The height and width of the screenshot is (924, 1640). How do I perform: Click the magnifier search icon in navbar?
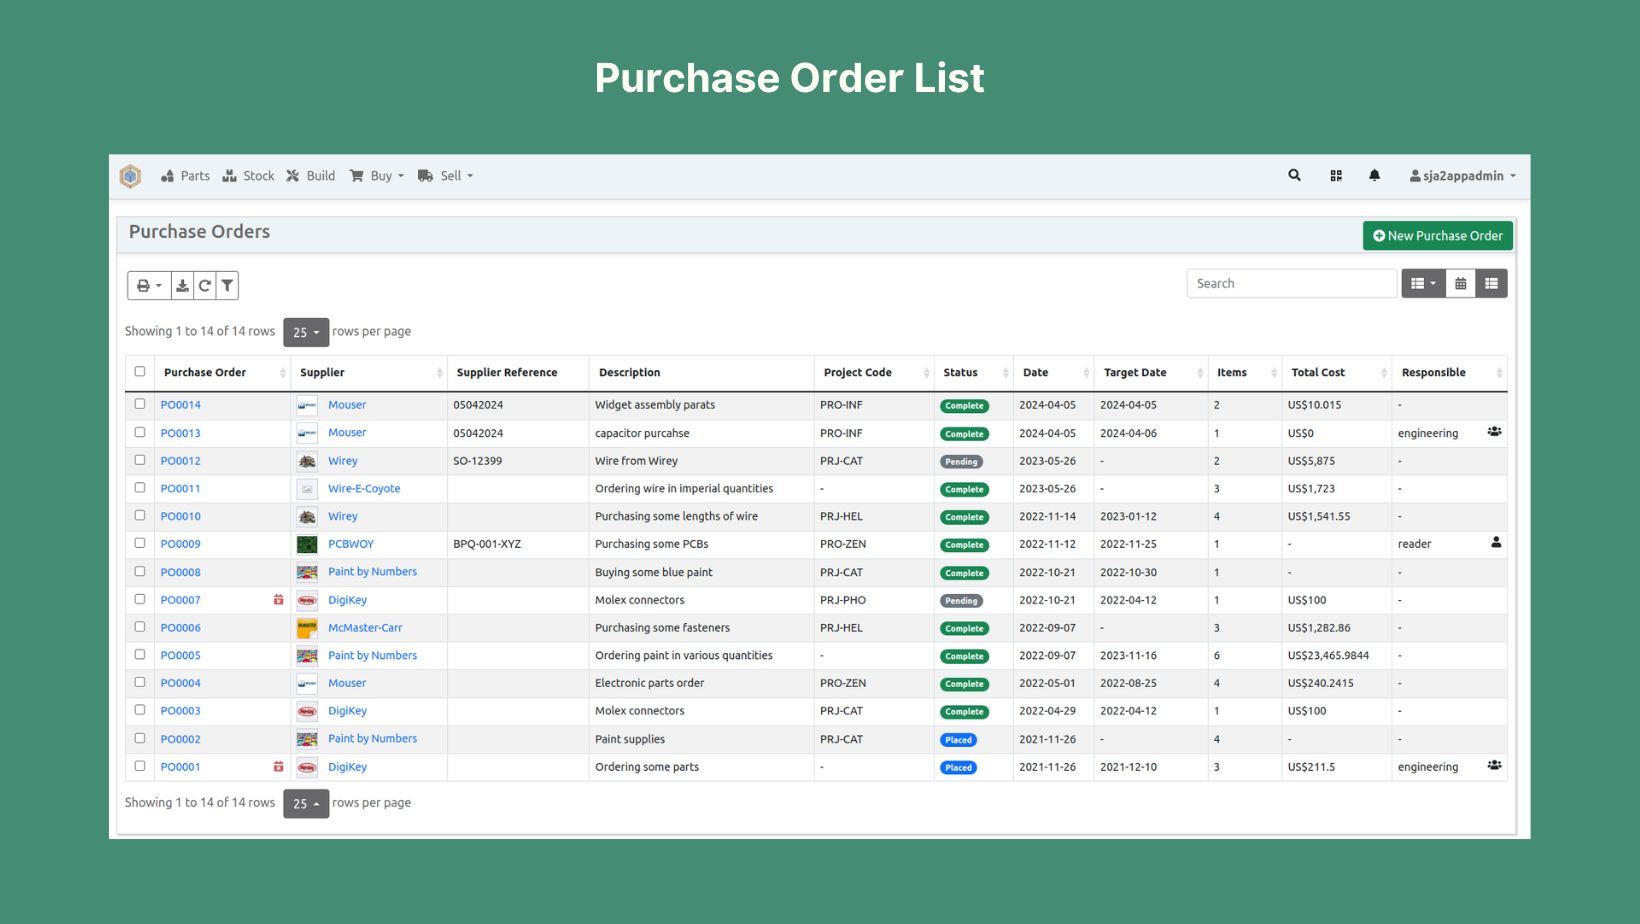pos(1294,176)
